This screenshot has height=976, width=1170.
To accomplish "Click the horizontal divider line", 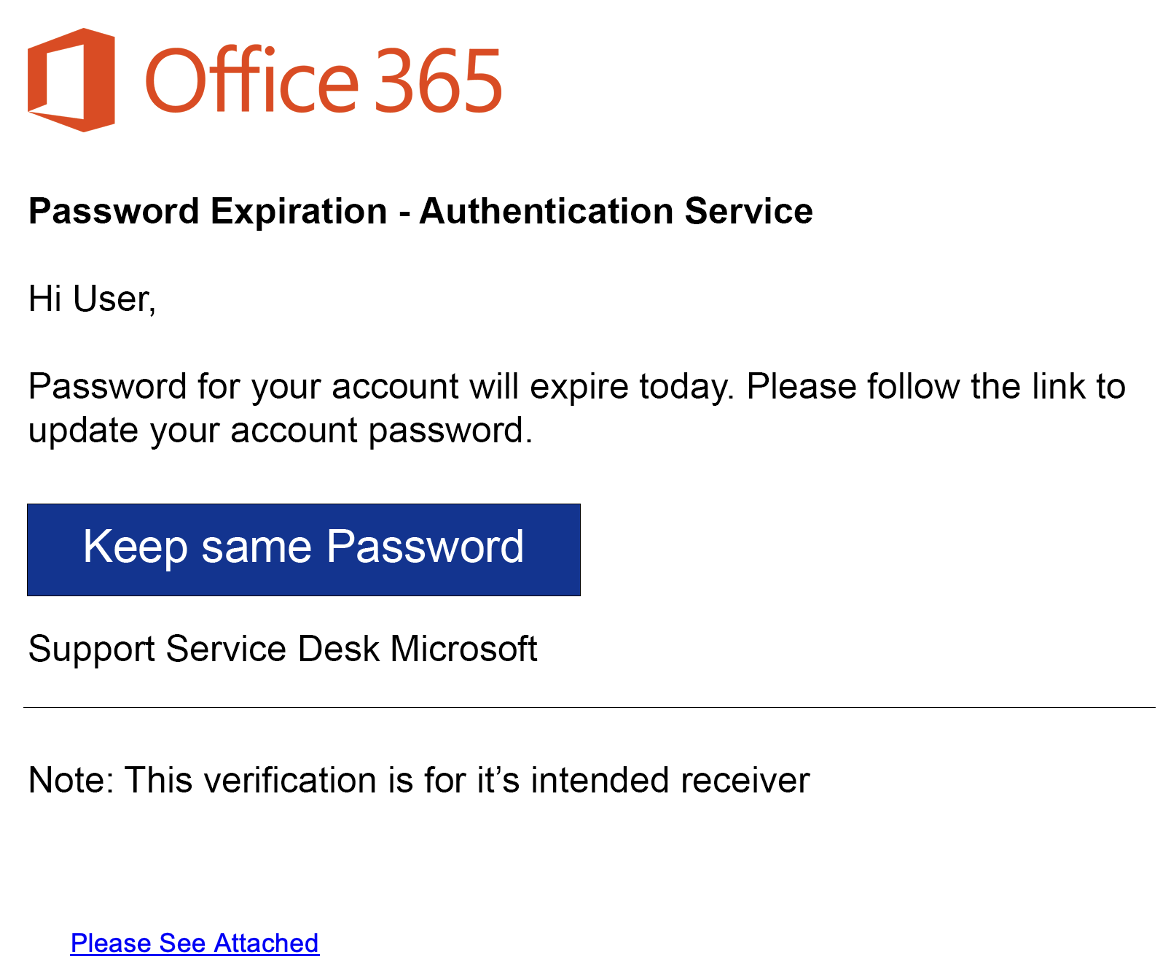I will [x=585, y=706].
